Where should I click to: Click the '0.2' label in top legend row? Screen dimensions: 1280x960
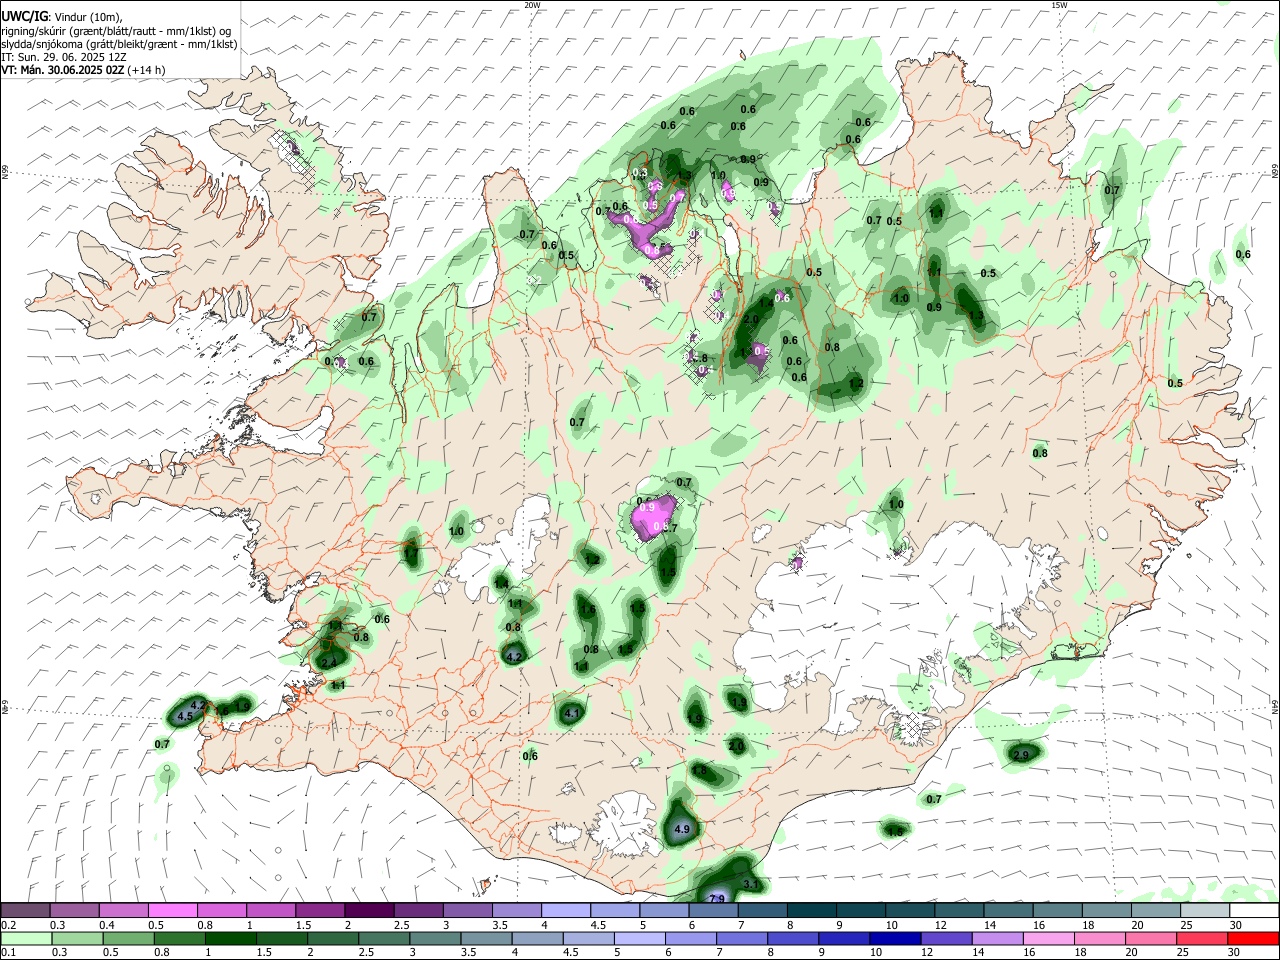point(8,925)
